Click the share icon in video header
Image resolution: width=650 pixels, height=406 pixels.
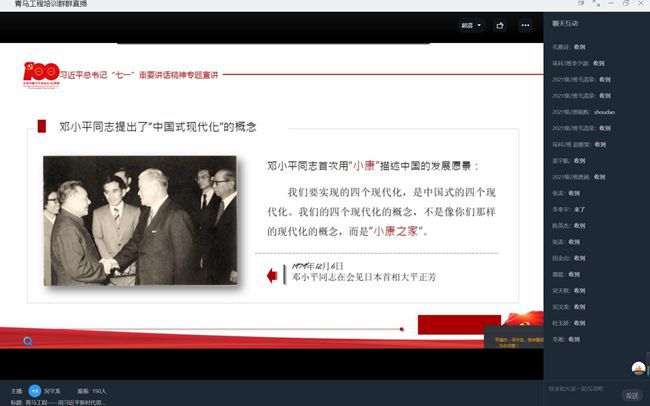499,25
